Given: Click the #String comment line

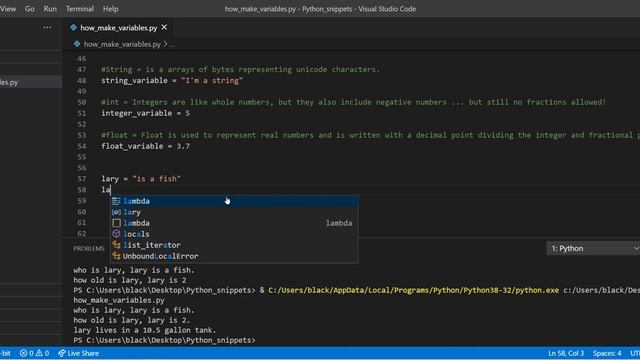Looking at the screenshot, I should point(240,69).
